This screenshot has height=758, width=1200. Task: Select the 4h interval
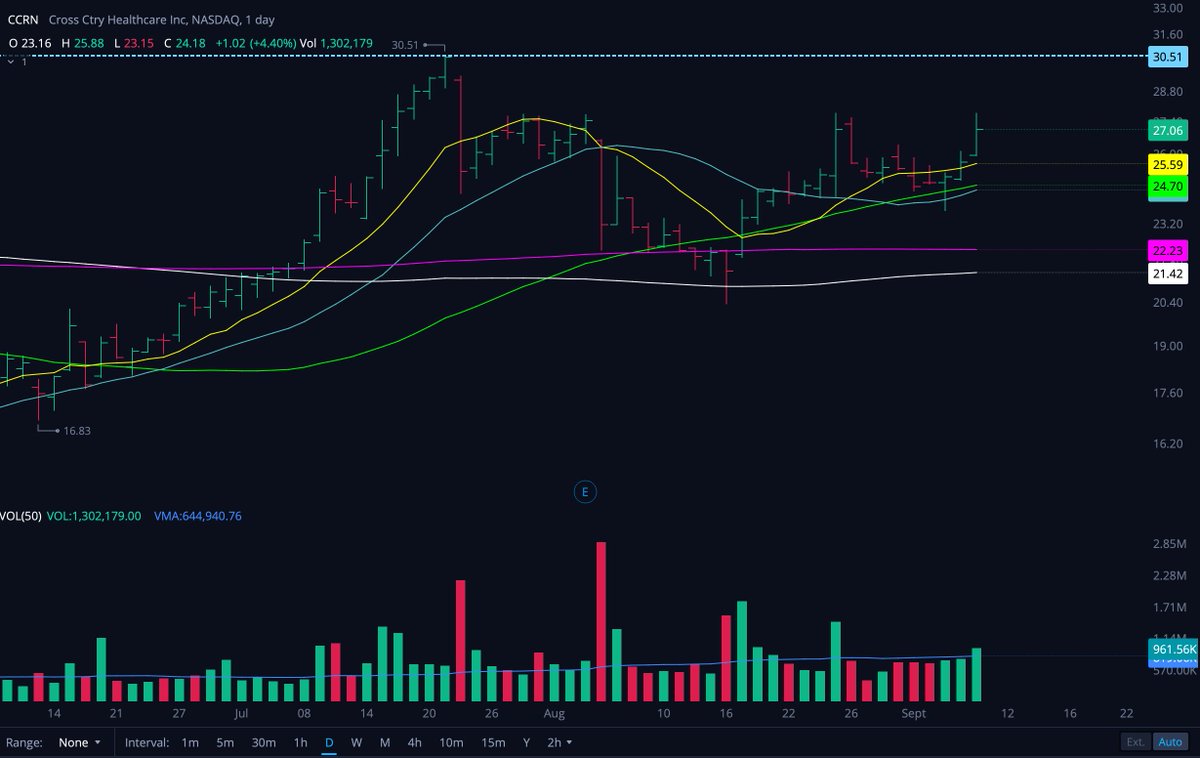pyautogui.click(x=414, y=743)
